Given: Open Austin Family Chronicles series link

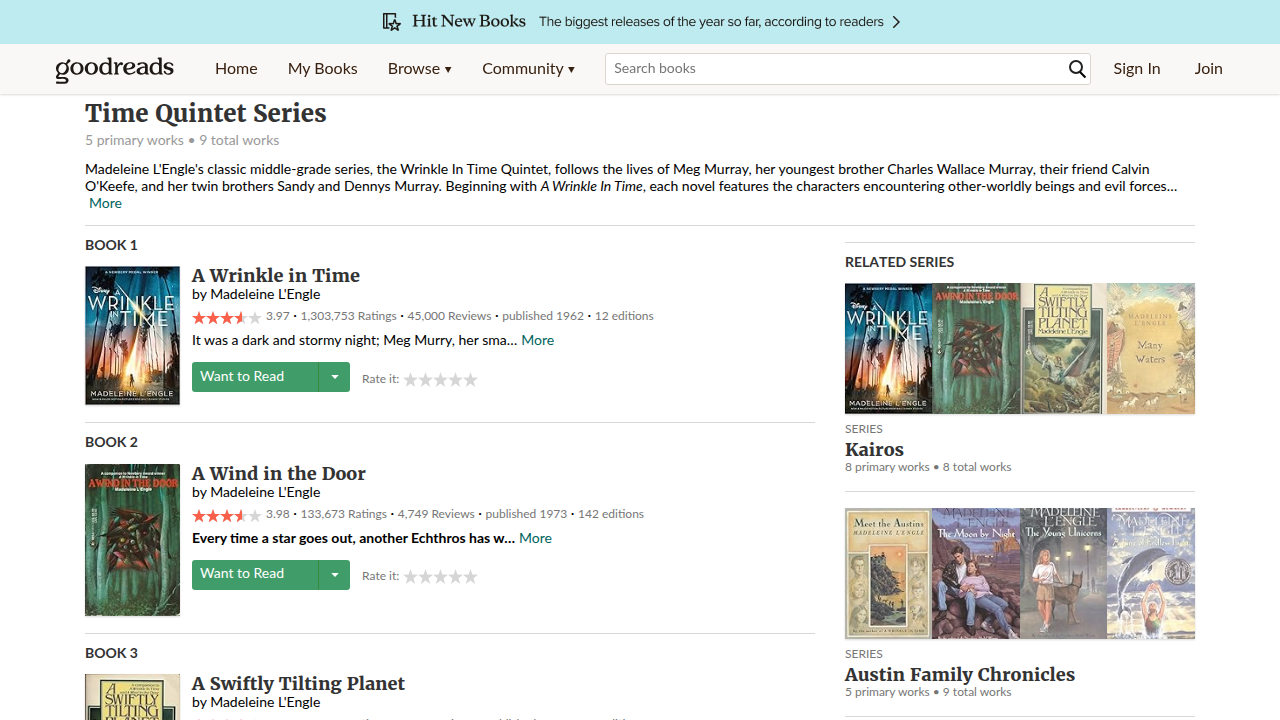Looking at the screenshot, I should 960,674.
